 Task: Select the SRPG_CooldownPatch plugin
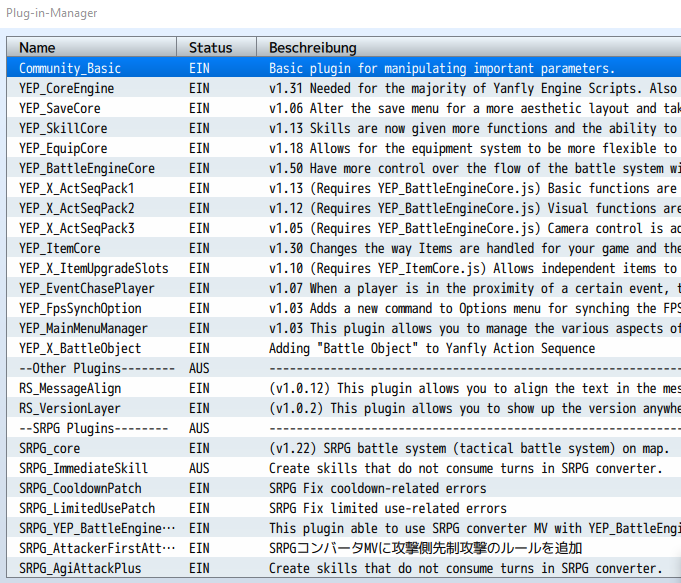coord(344,487)
